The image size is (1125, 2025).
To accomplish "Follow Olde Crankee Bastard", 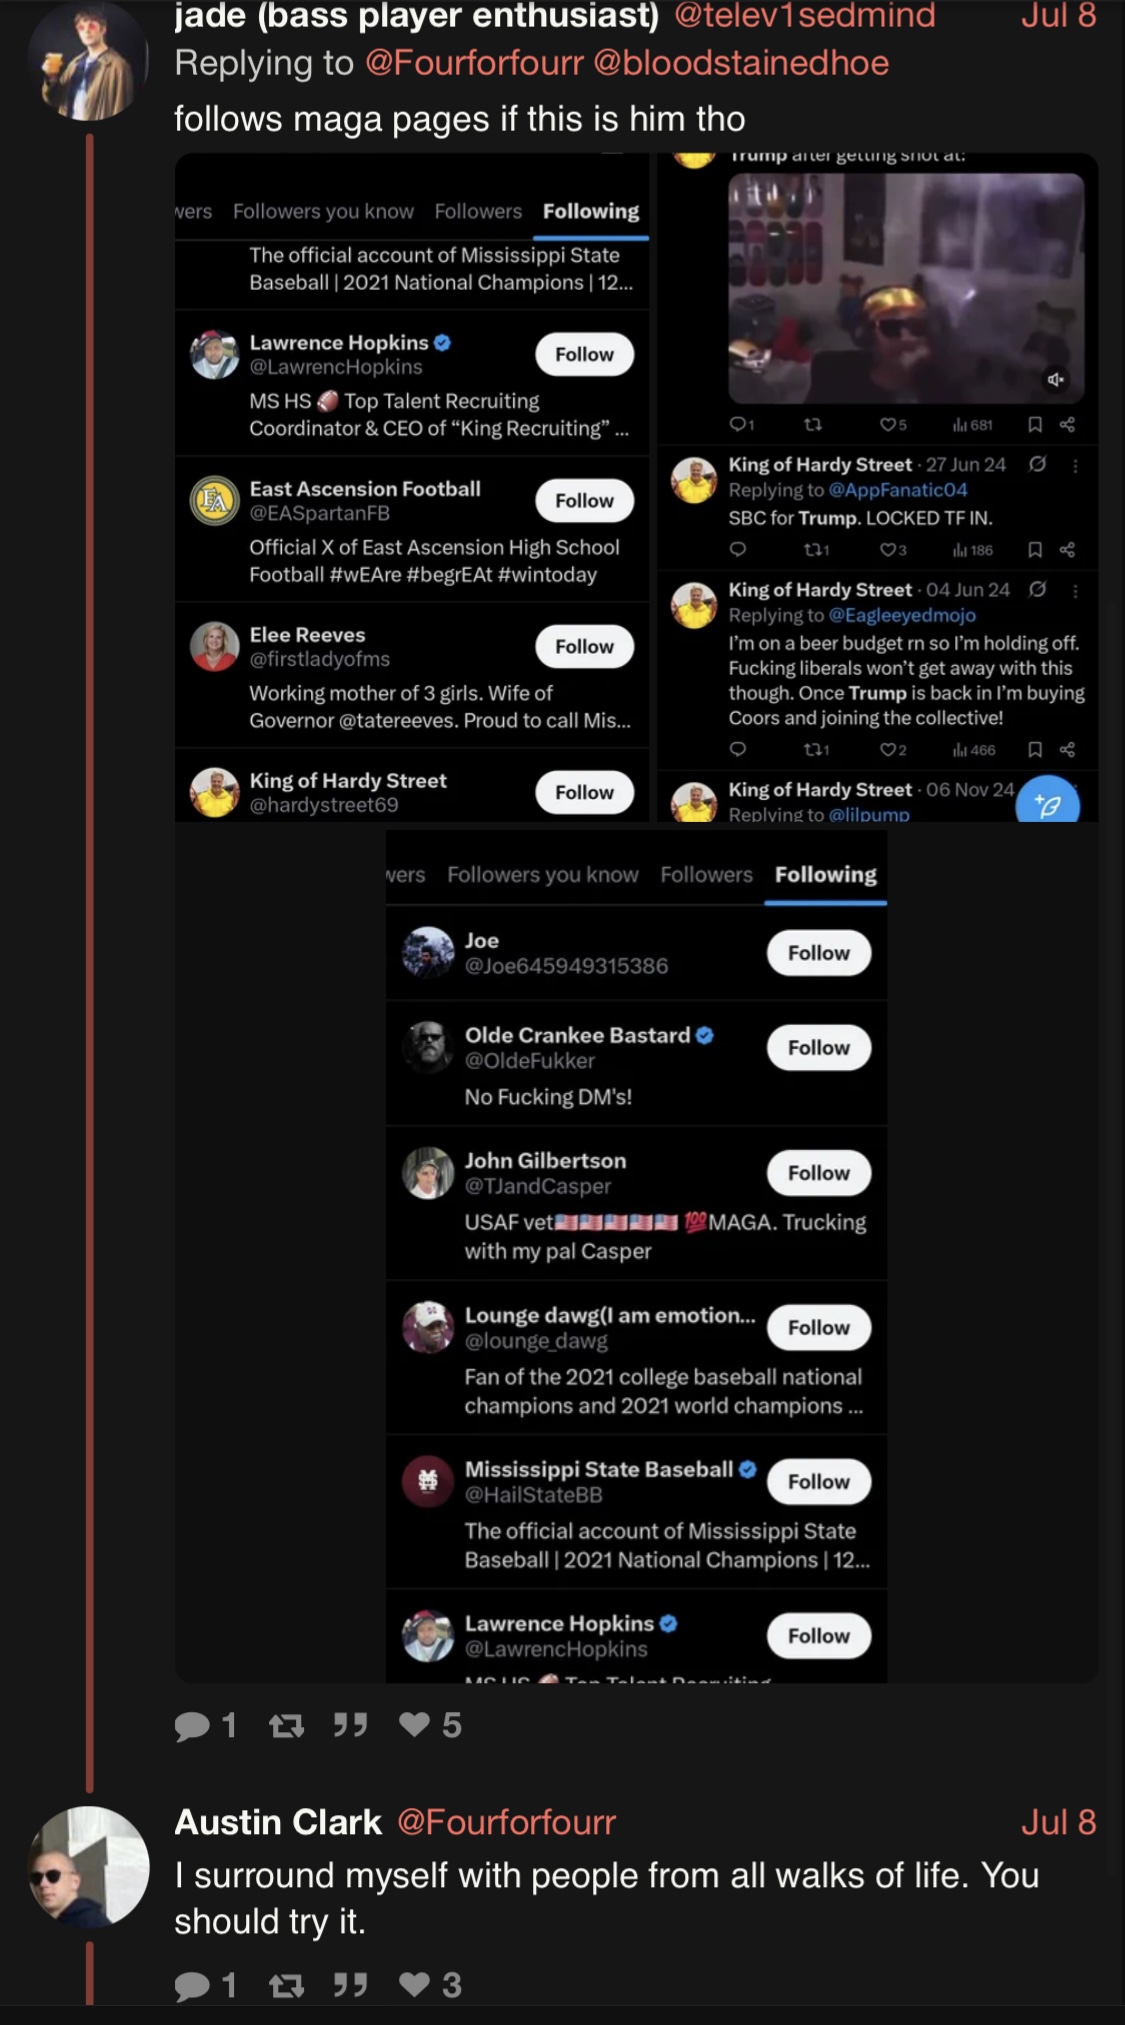I will pyautogui.click(x=818, y=1047).
